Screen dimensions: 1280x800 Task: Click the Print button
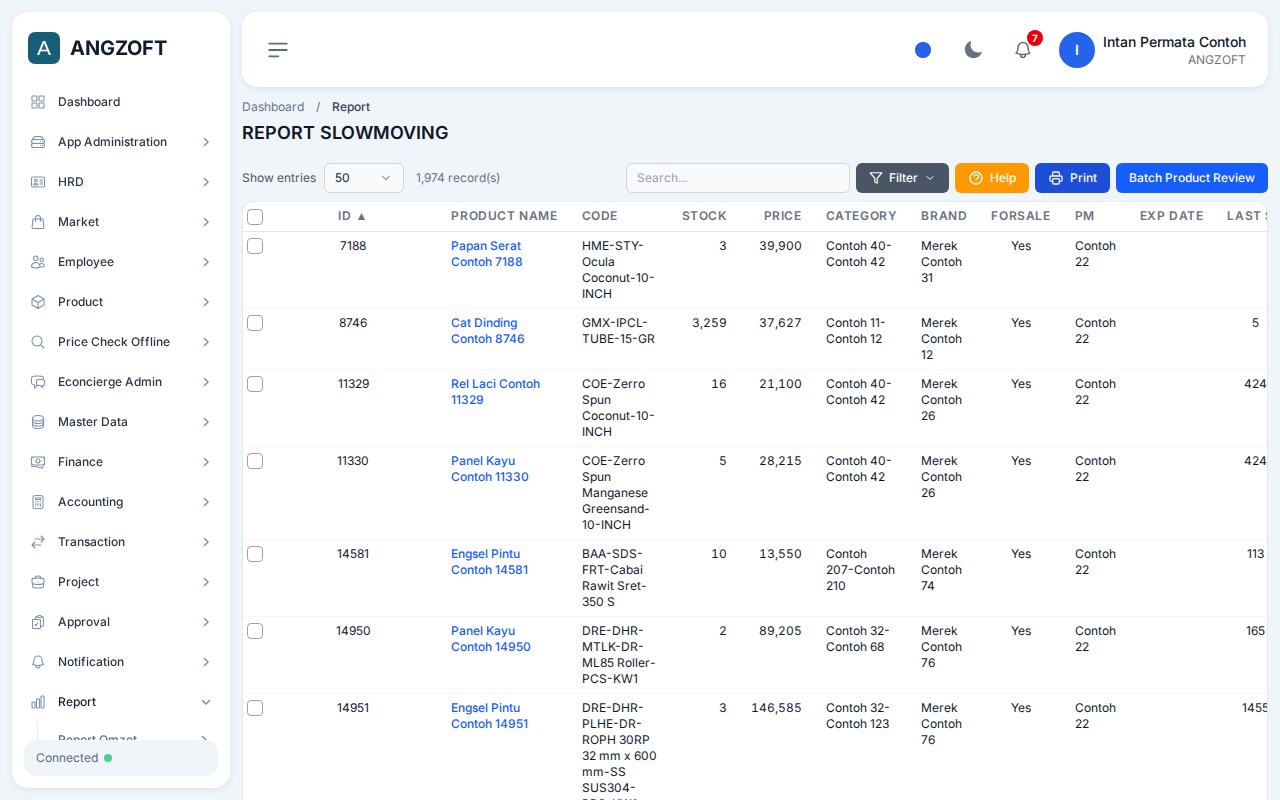pos(1072,178)
